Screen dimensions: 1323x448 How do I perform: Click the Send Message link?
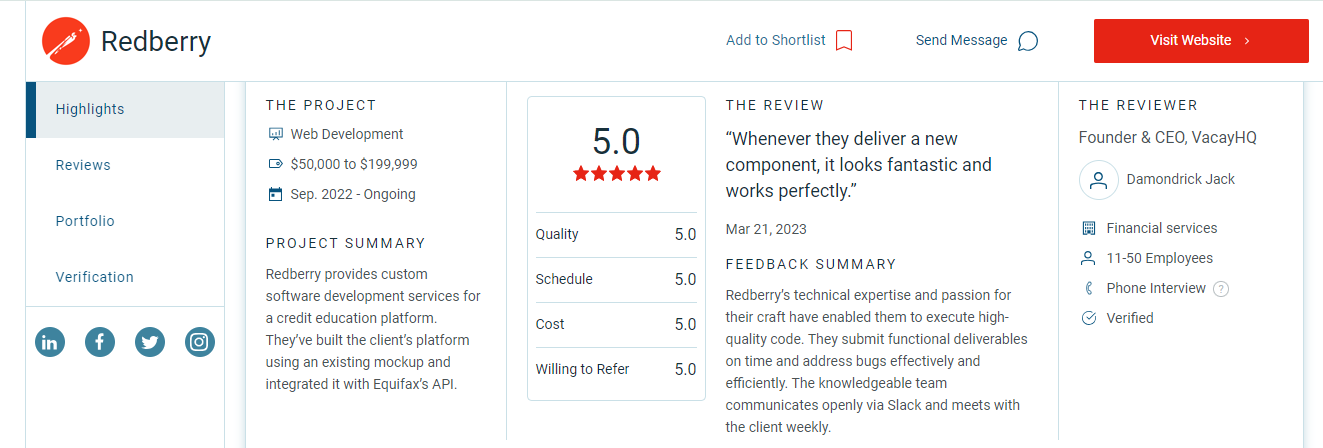(x=961, y=41)
